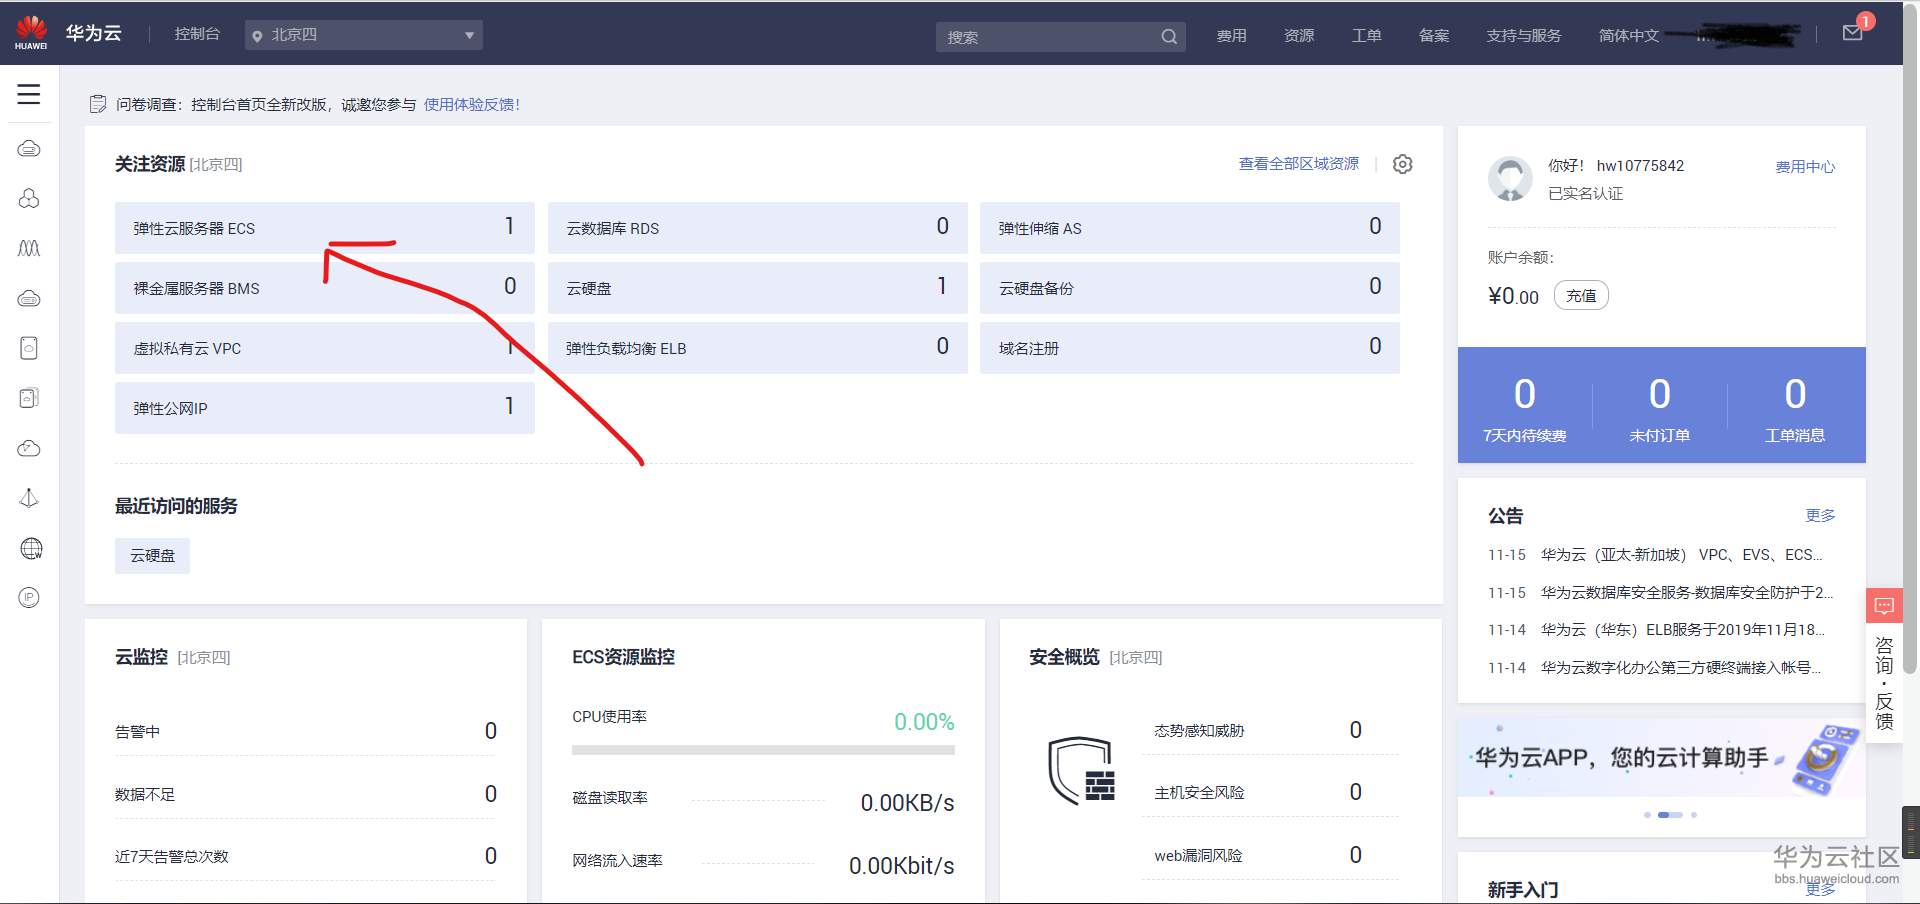Open the 工单 menu
Screen dimensions: 1920x904
pos(1366,36)
